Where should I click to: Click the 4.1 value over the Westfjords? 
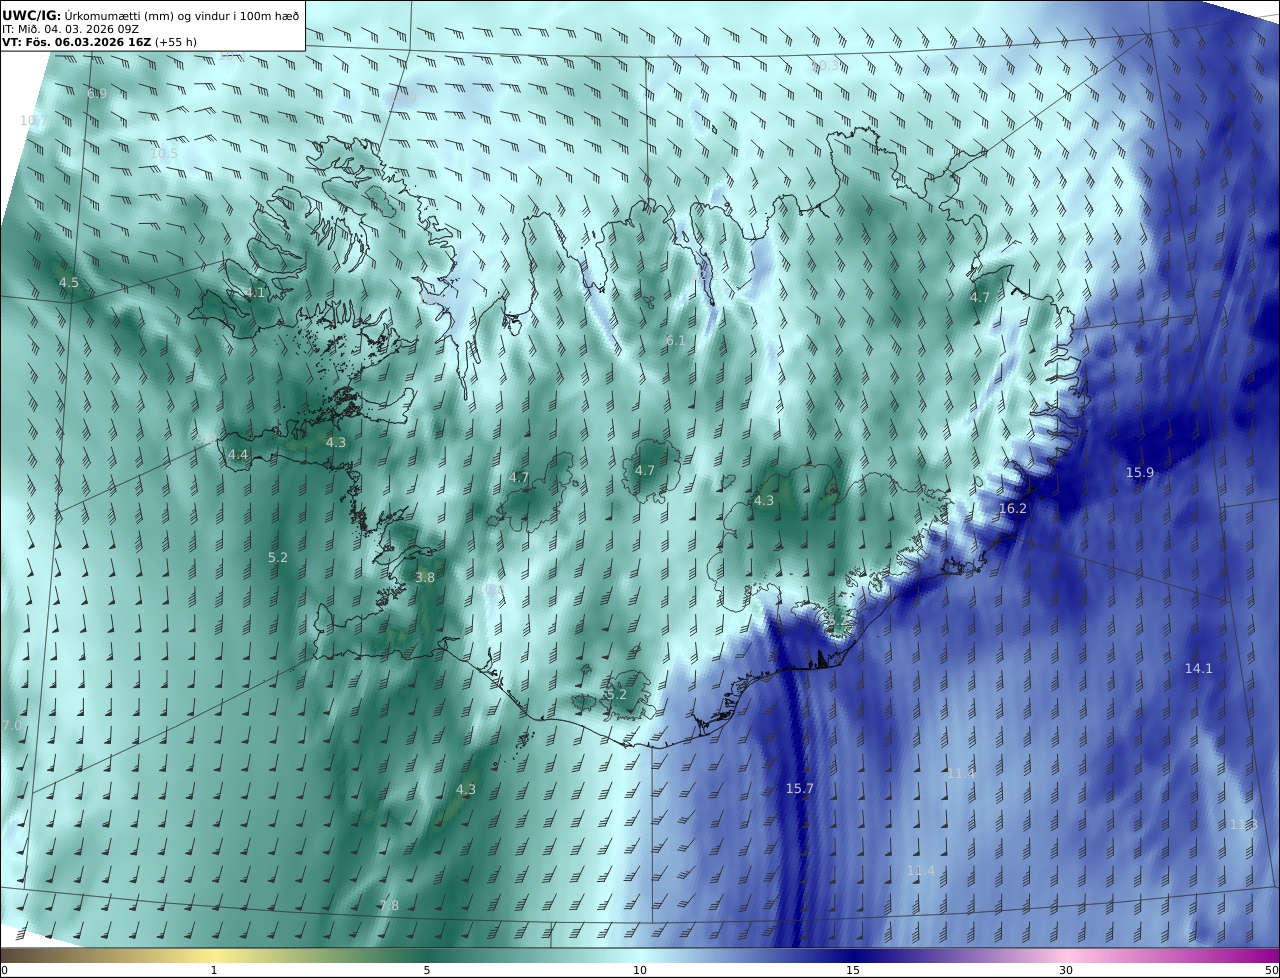[255, 293]
